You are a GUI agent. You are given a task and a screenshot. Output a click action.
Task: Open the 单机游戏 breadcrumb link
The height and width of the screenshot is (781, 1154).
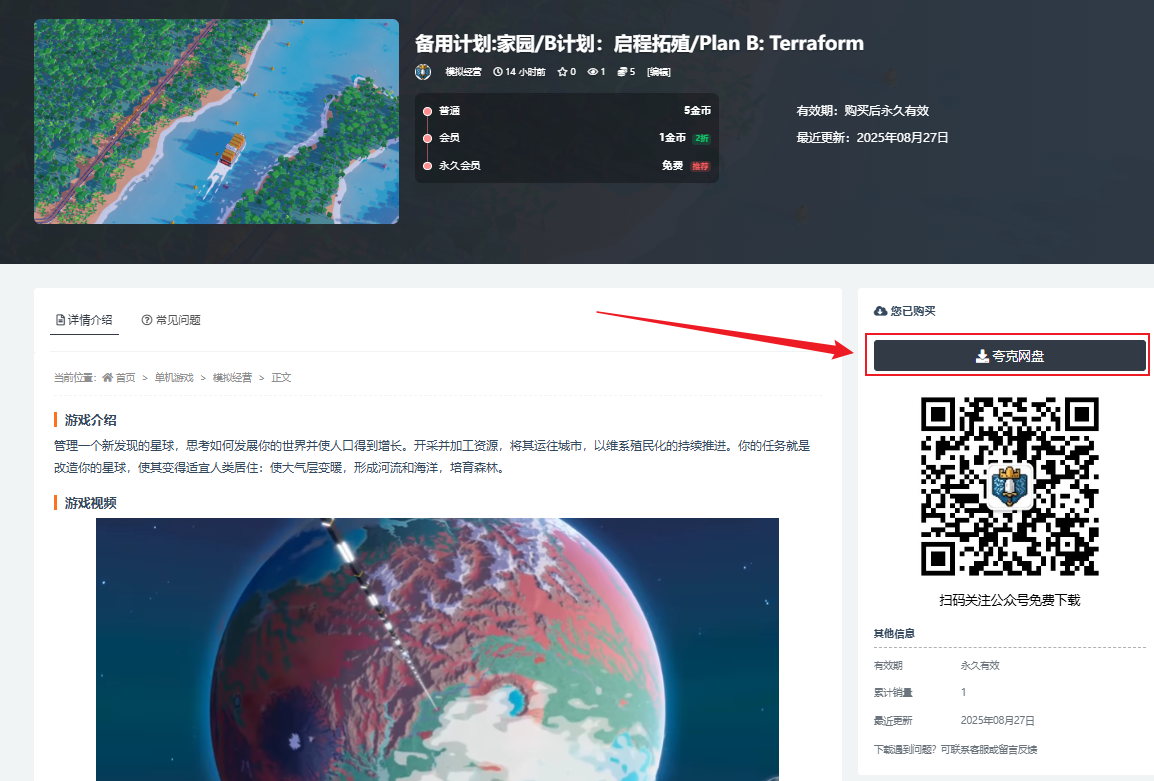coord(174,378)
